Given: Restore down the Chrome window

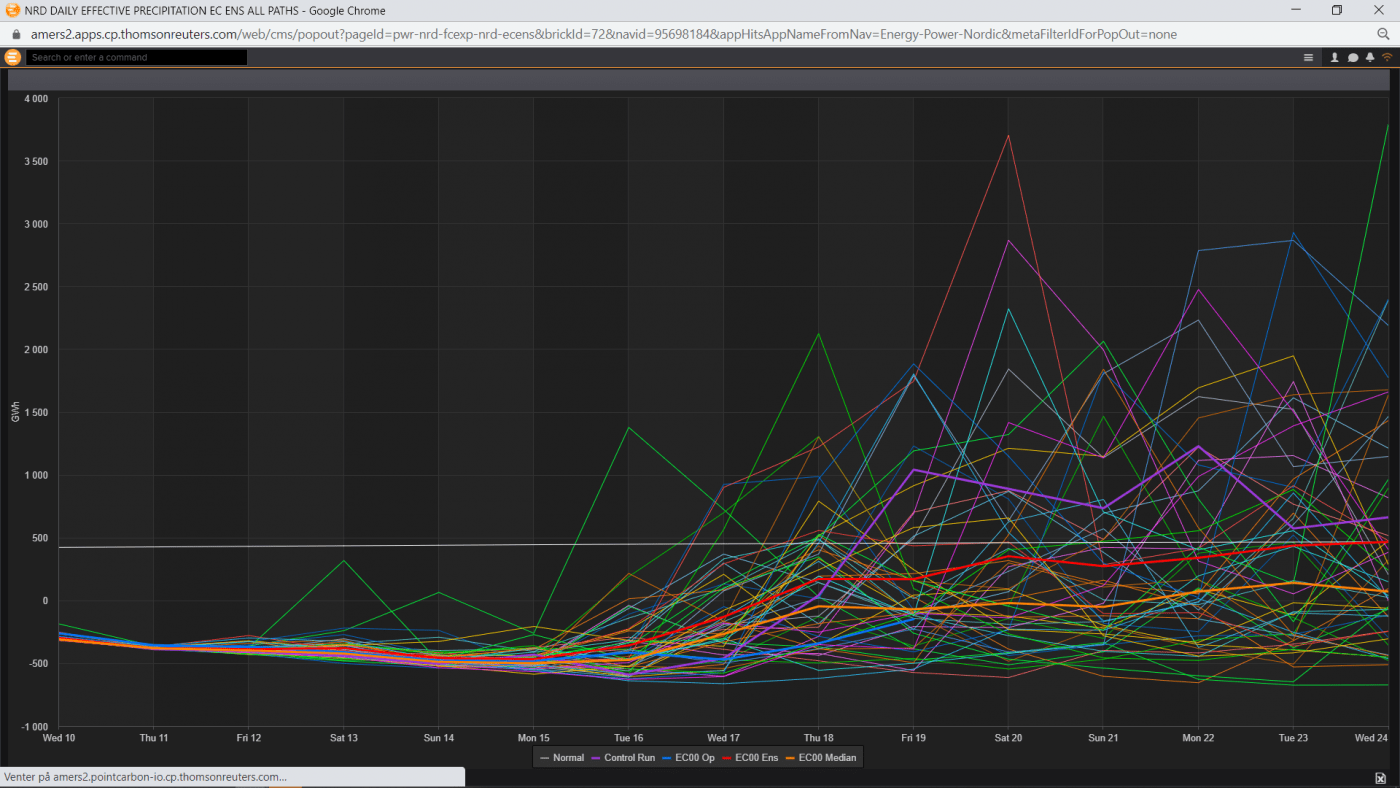Looking at the screenshot, I should pos(1337,10).
